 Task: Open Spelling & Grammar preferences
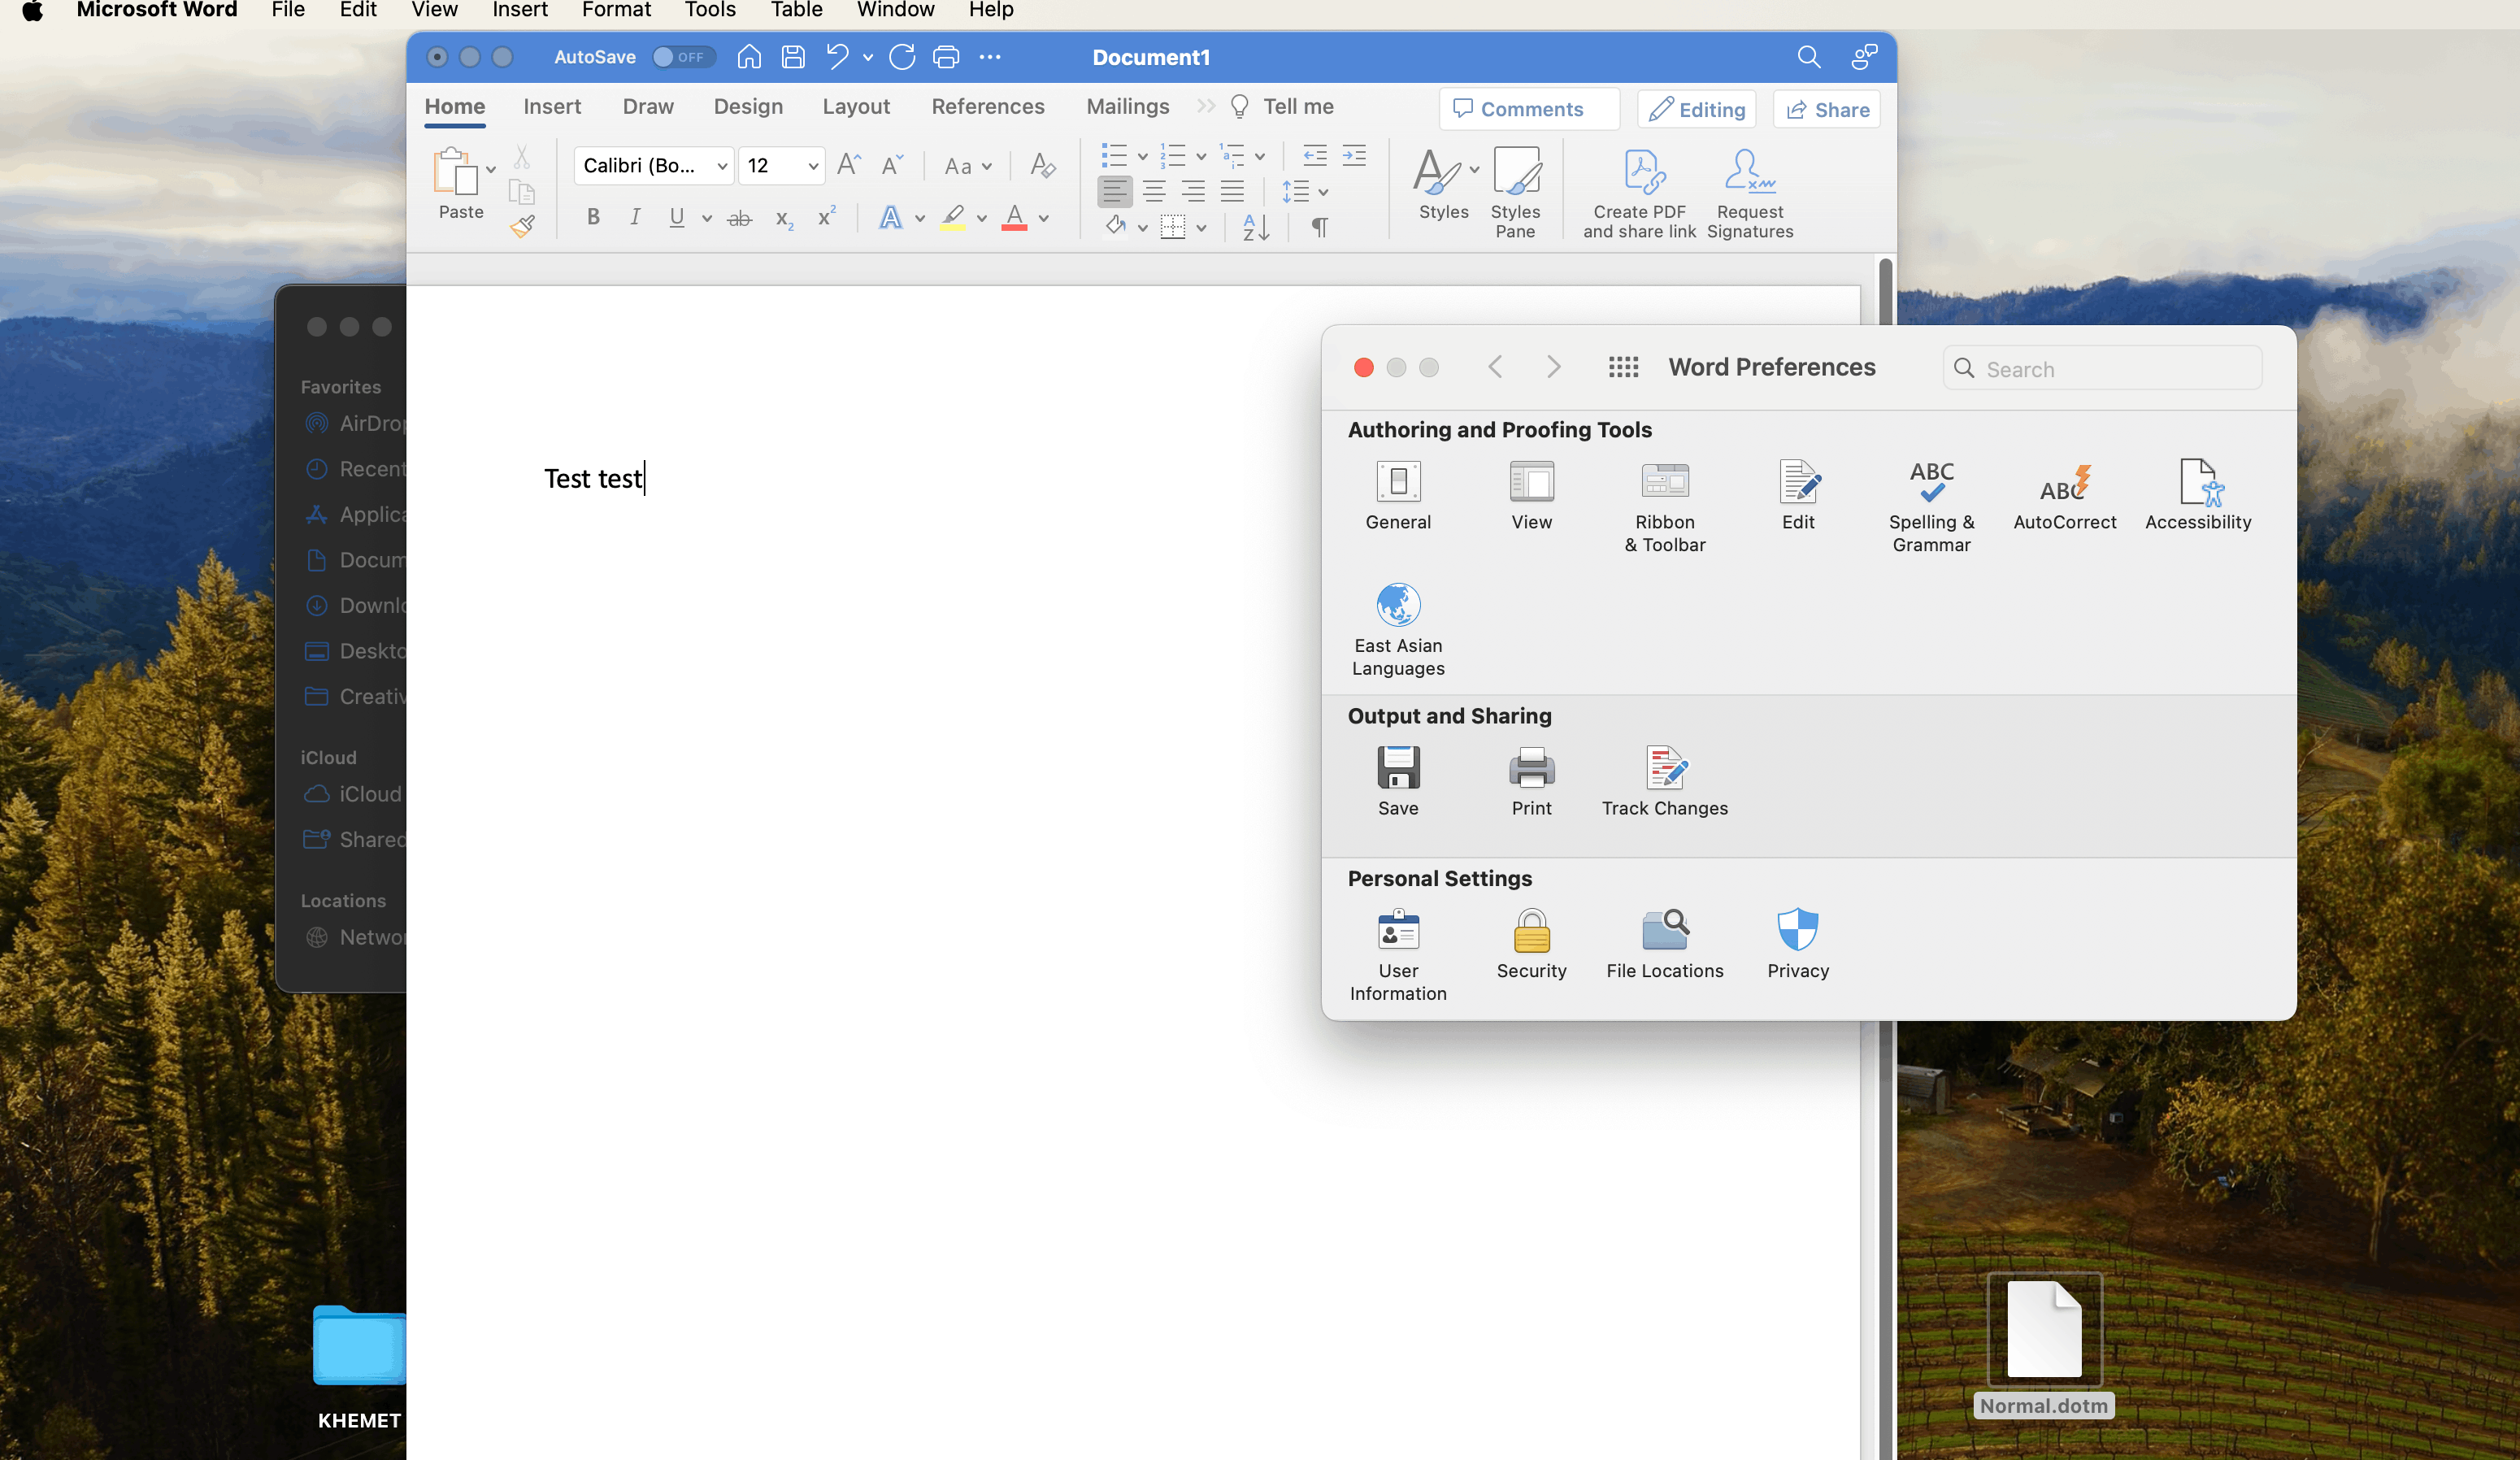[1931, 506]
